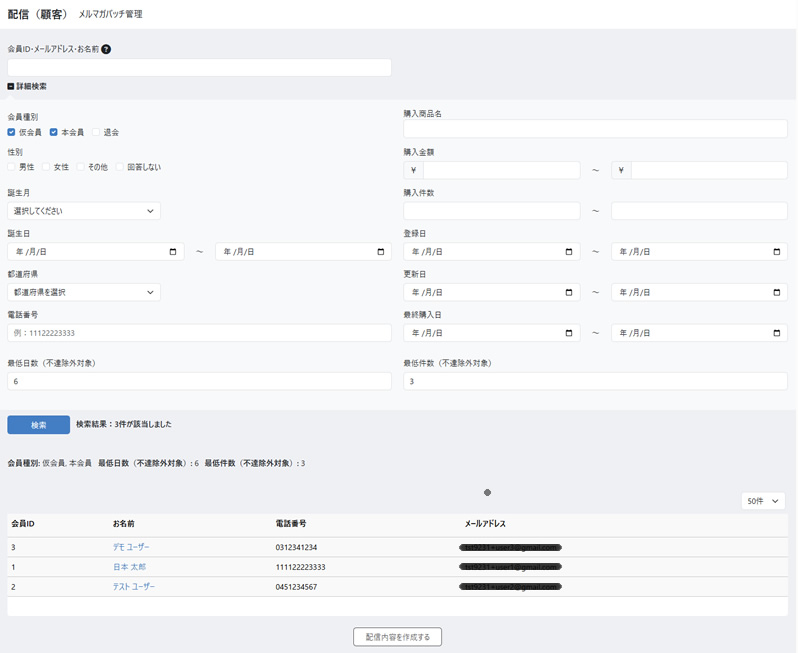Click the help icon beside 会員ID label
Viewport: 798px width, 653px height.
[x=106, y=49]
